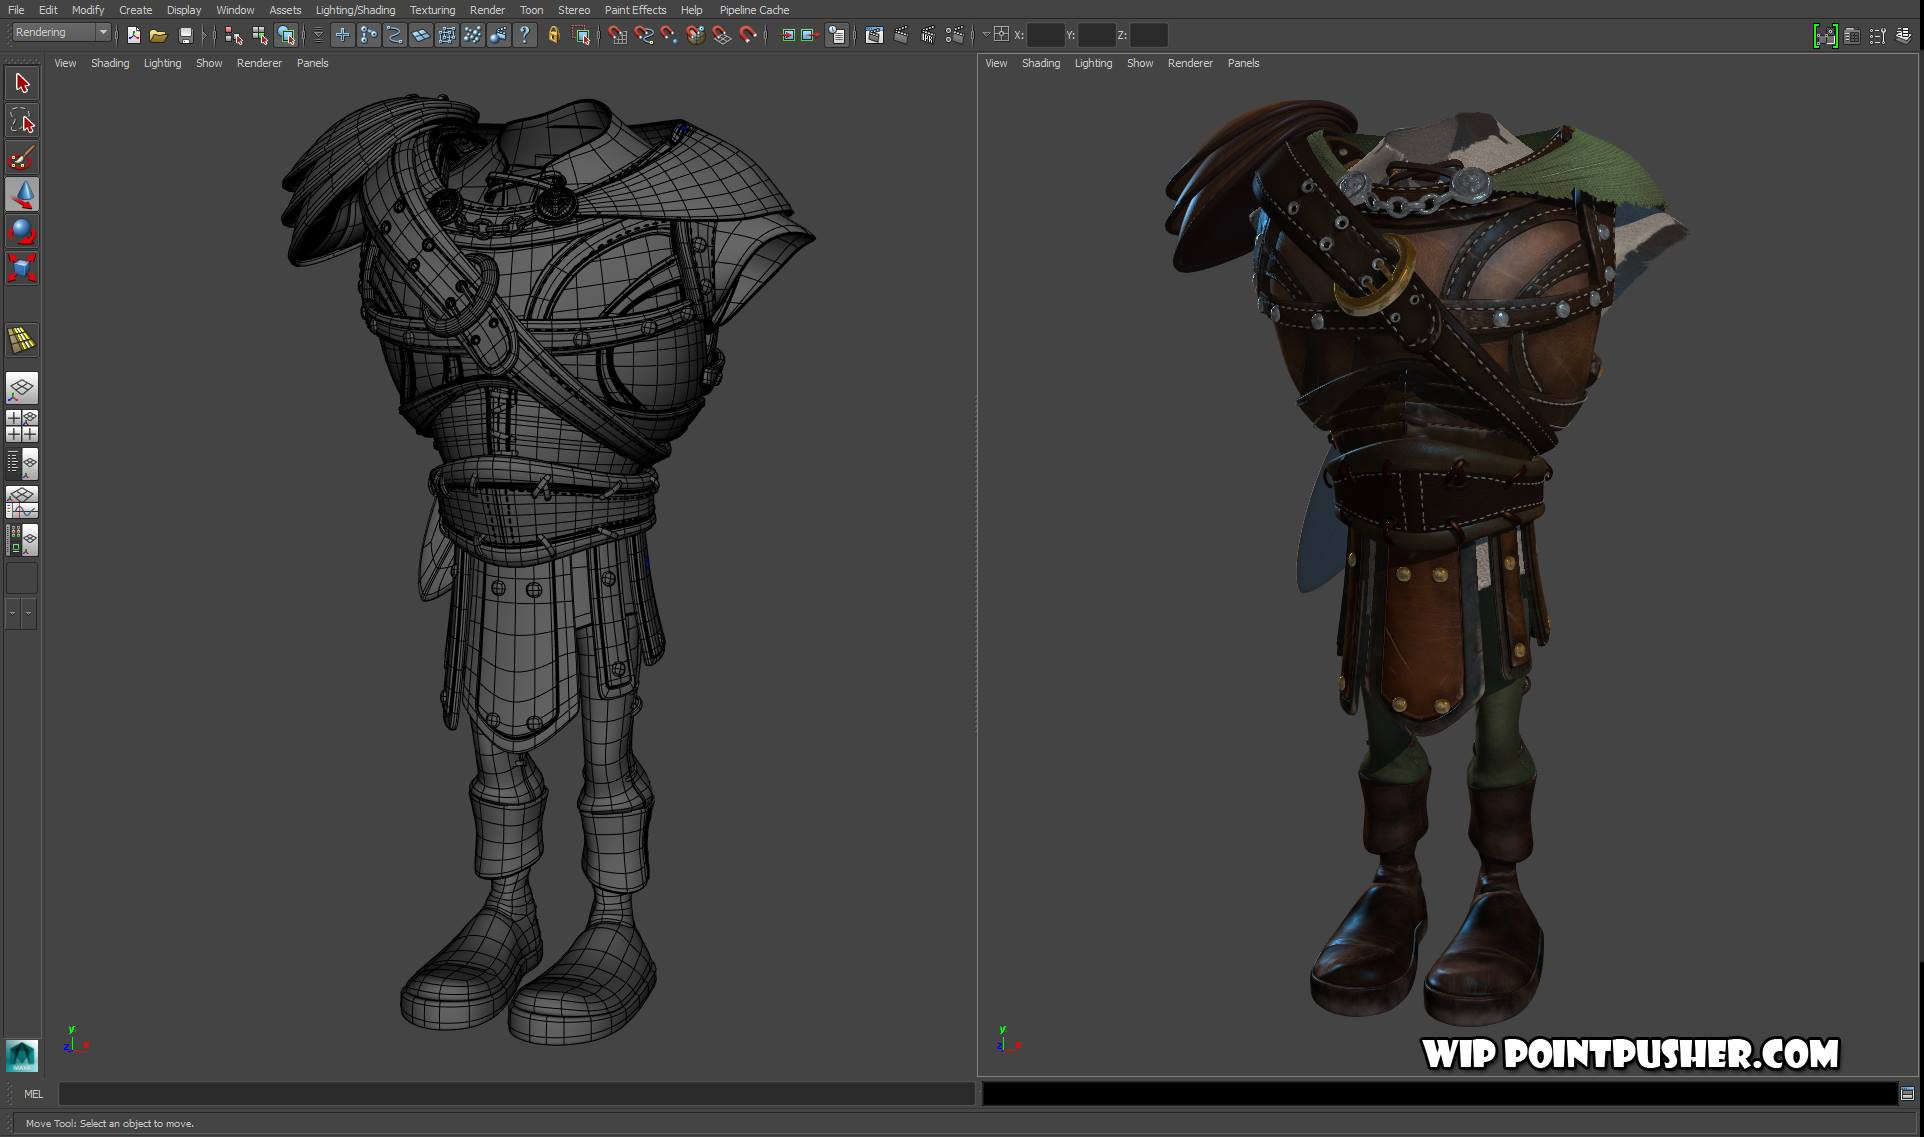
Task: Toggle the rendering selection mask
Action: pos(498,35)
